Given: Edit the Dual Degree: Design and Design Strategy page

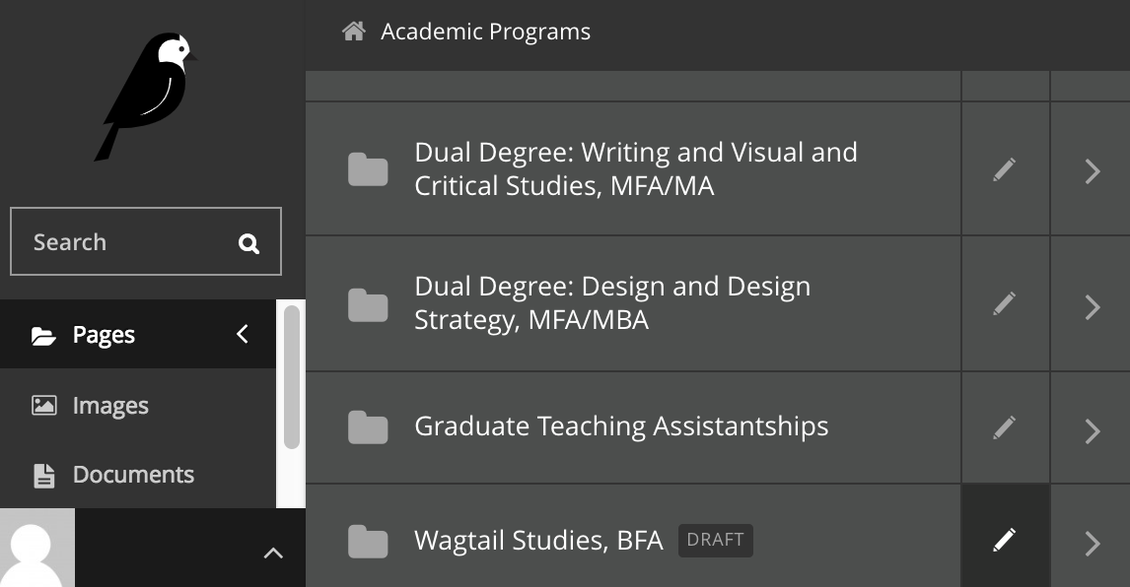Looking at the screenshot, I should tap(1004, 304).
